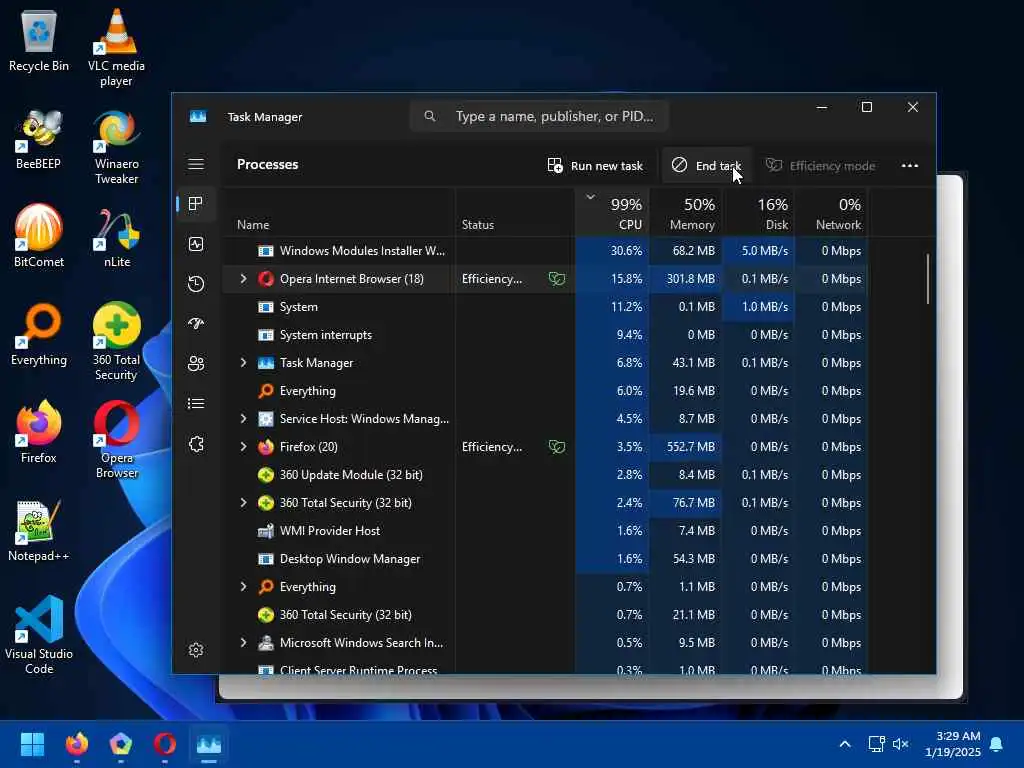Click the 360 Update Module process icon

click(266, 475)
